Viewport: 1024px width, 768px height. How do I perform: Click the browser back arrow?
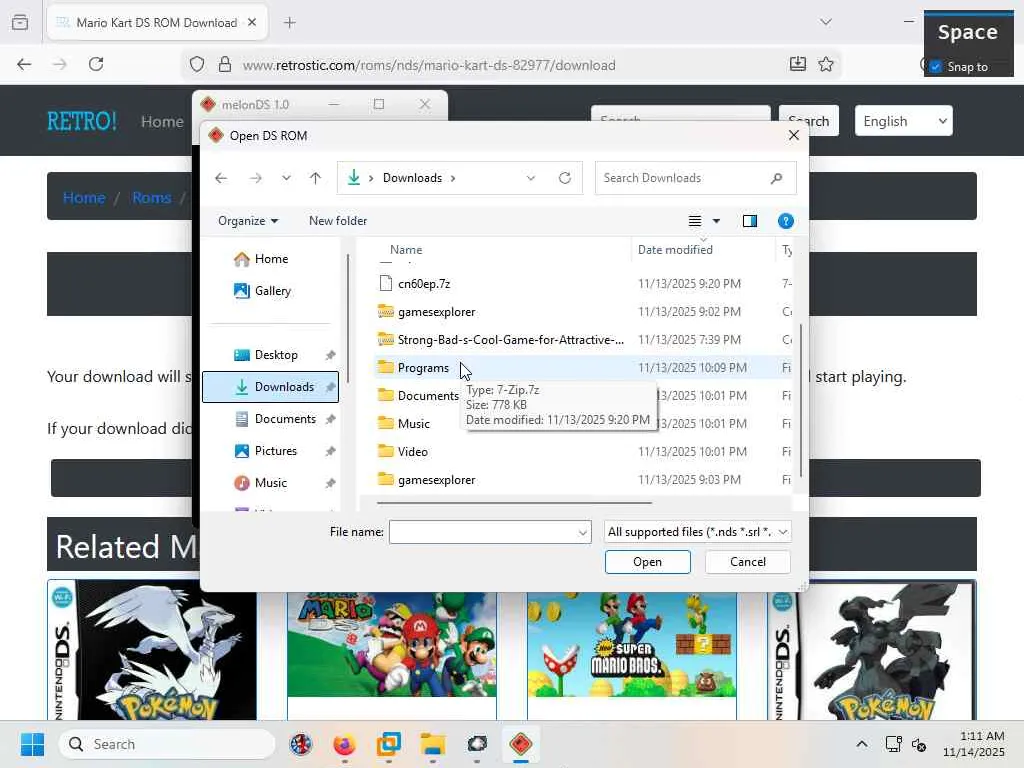point(24,64)
